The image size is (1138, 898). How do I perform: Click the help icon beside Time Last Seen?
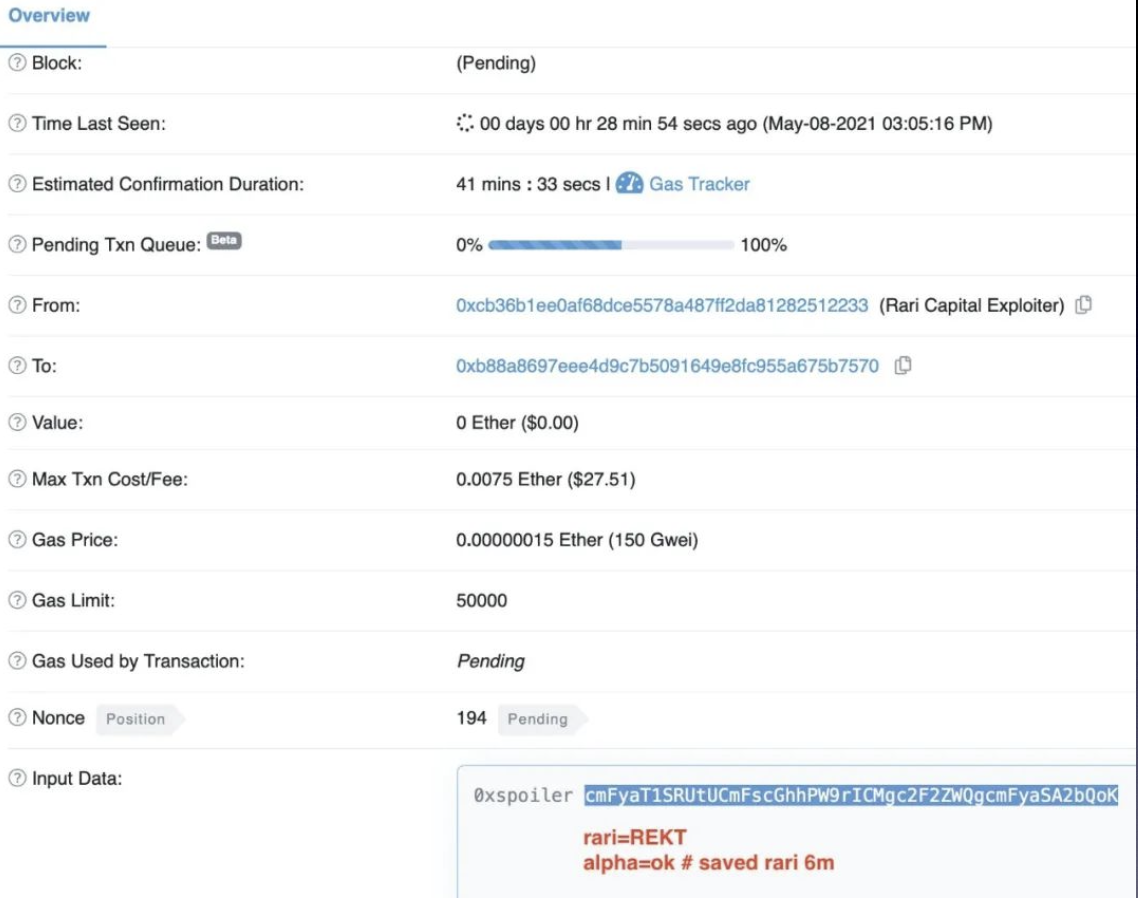coord(17,123)
